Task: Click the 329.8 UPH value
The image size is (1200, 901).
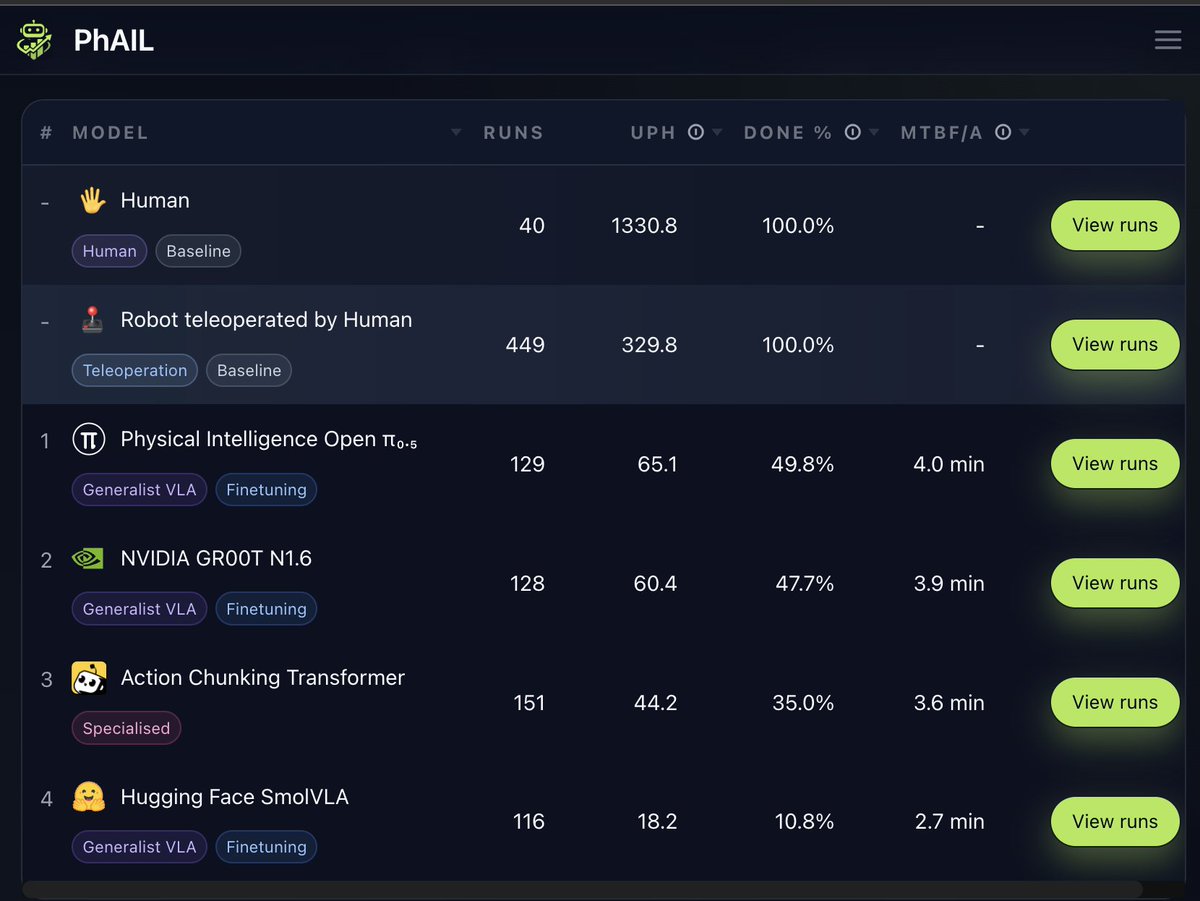Action: coord(650,345)
